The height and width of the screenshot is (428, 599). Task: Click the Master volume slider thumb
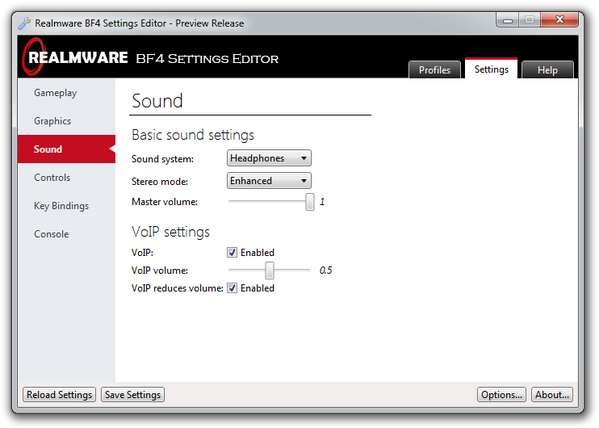click(309, 202)
